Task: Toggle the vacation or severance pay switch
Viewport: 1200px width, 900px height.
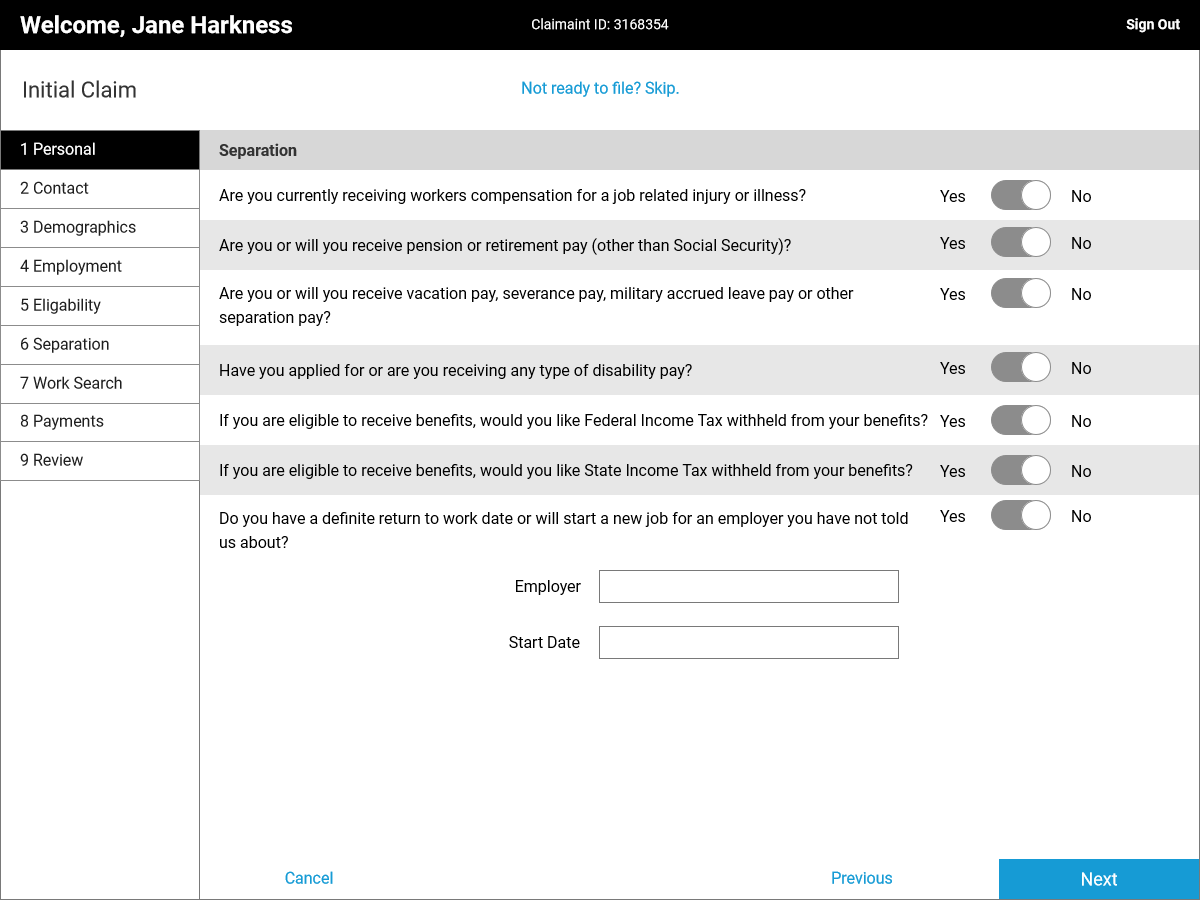Action: tap(1020, 293)
